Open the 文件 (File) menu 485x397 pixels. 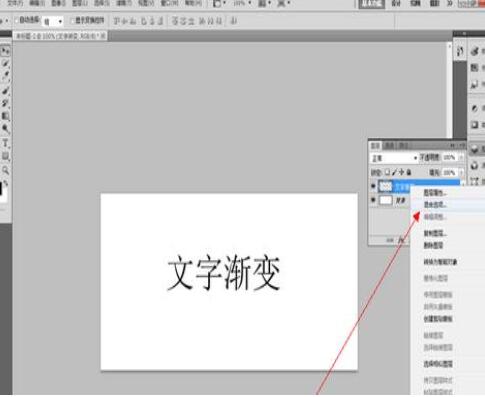[15, 3]
